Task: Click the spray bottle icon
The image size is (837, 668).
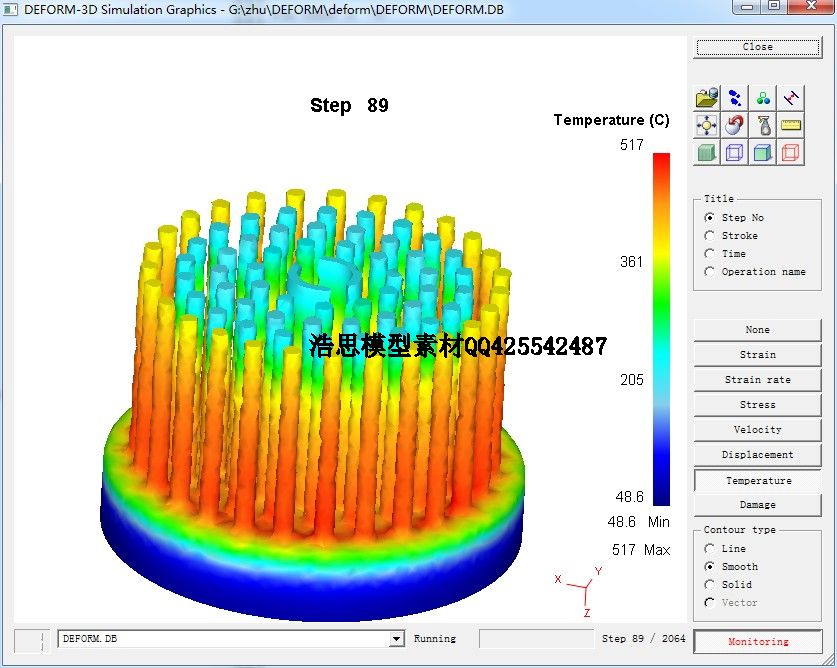Action: coord(763,125)
